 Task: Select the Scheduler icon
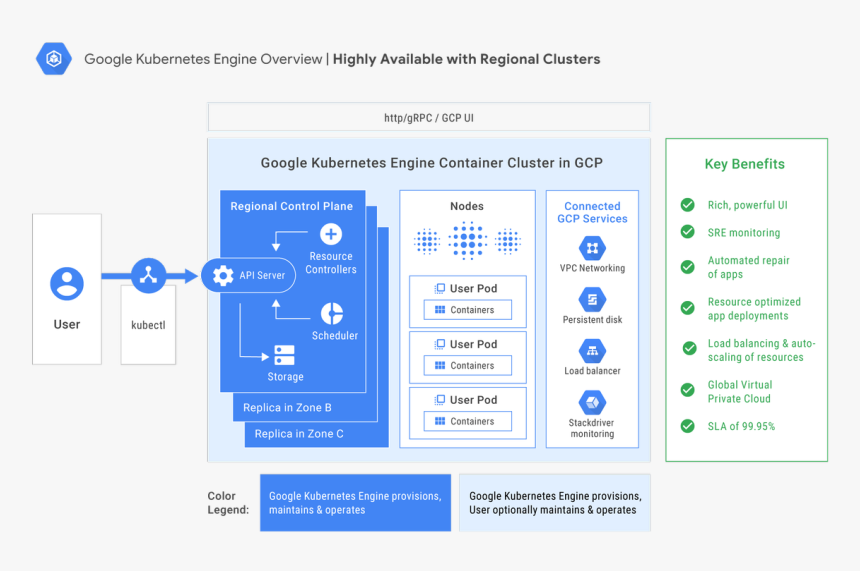click(332, 314)
